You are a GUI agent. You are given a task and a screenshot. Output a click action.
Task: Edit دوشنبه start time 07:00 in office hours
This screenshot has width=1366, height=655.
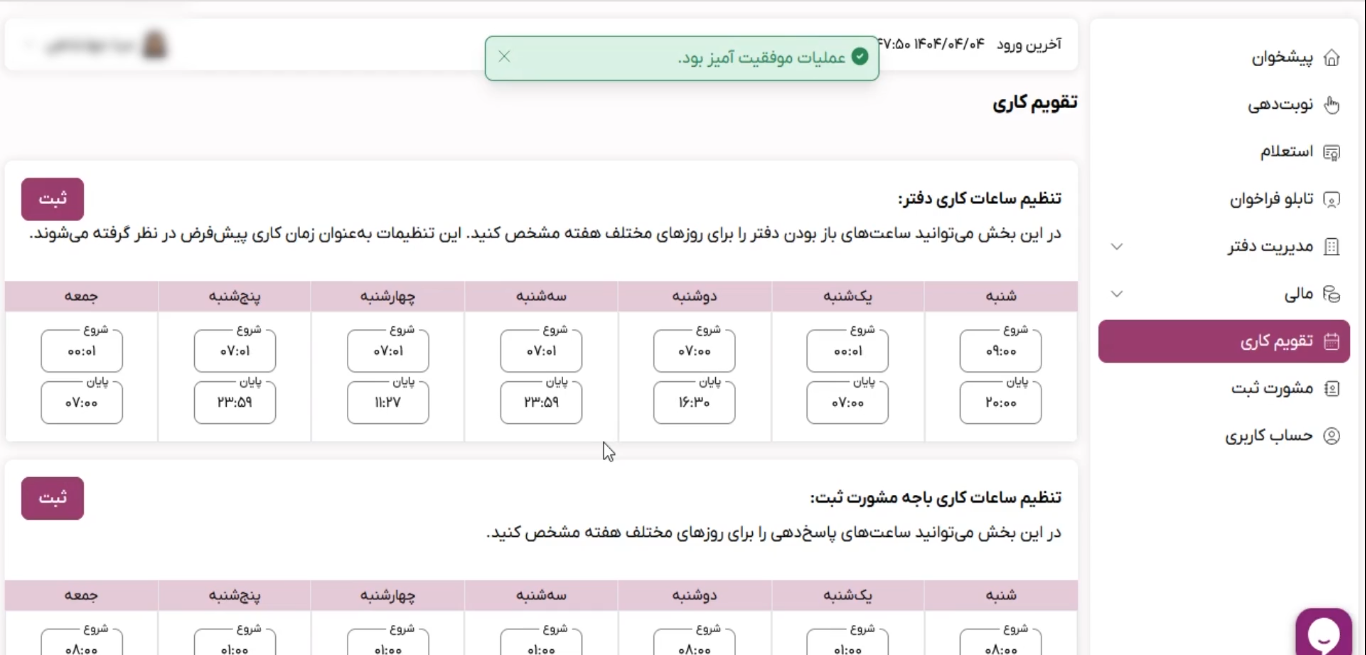(694, 351)
